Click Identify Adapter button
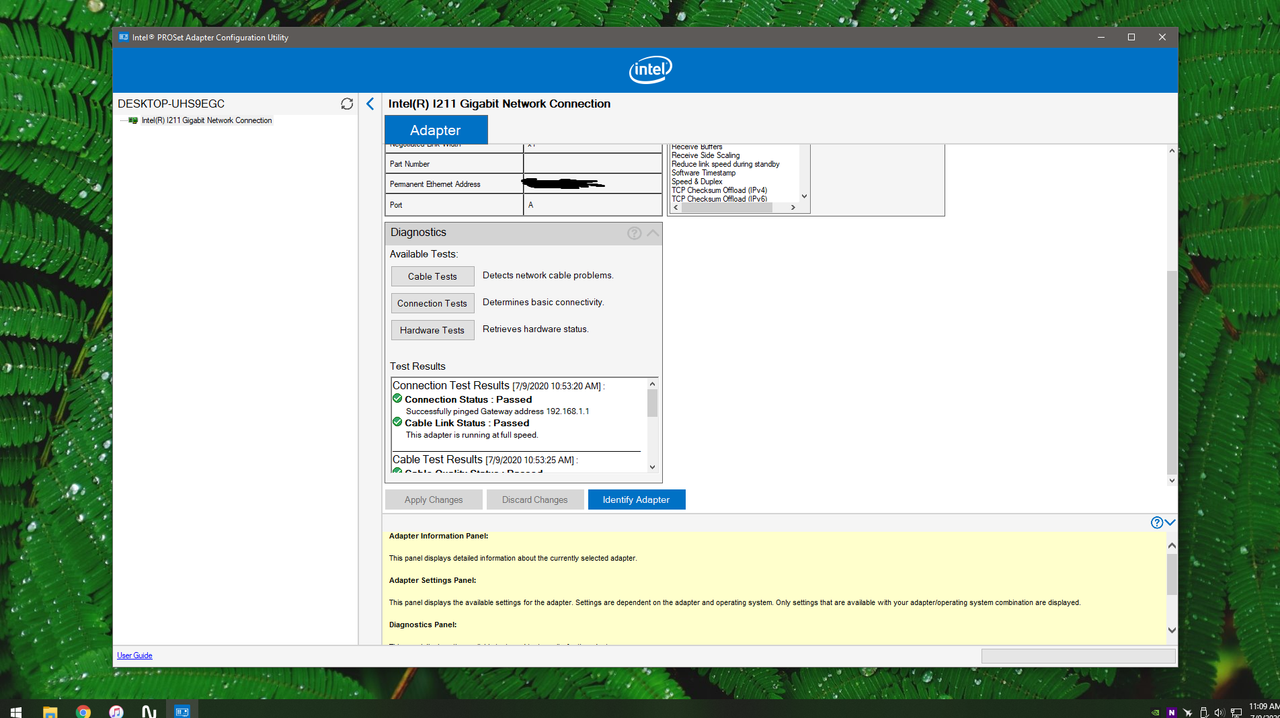The height and width of the screenshot is (718, 1280). (x=636, y=500)
